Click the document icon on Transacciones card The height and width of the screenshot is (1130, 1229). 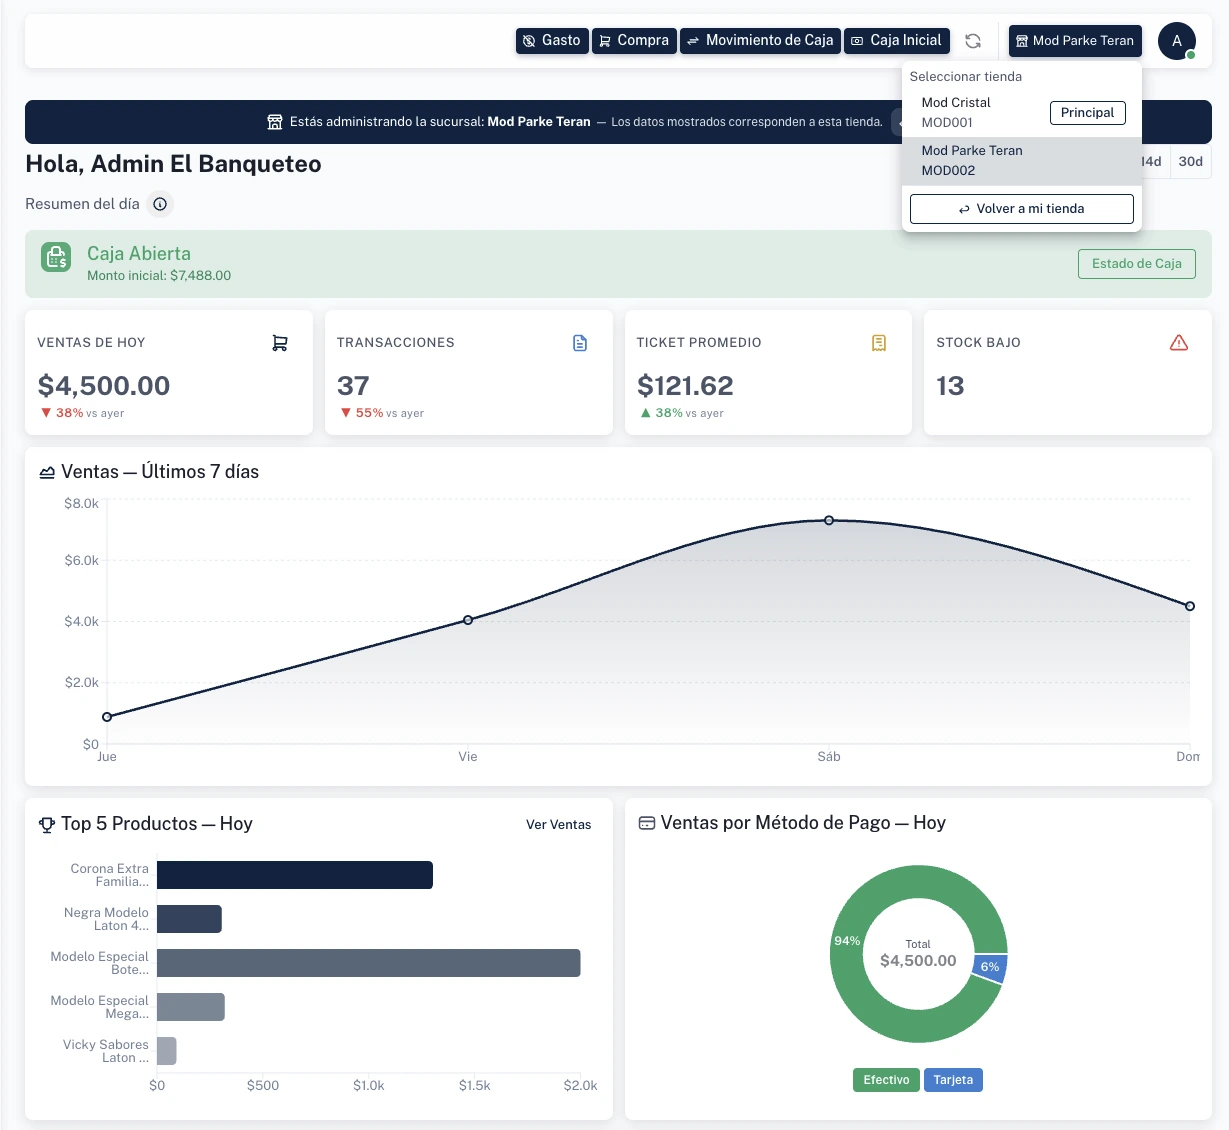click(580, 342)
